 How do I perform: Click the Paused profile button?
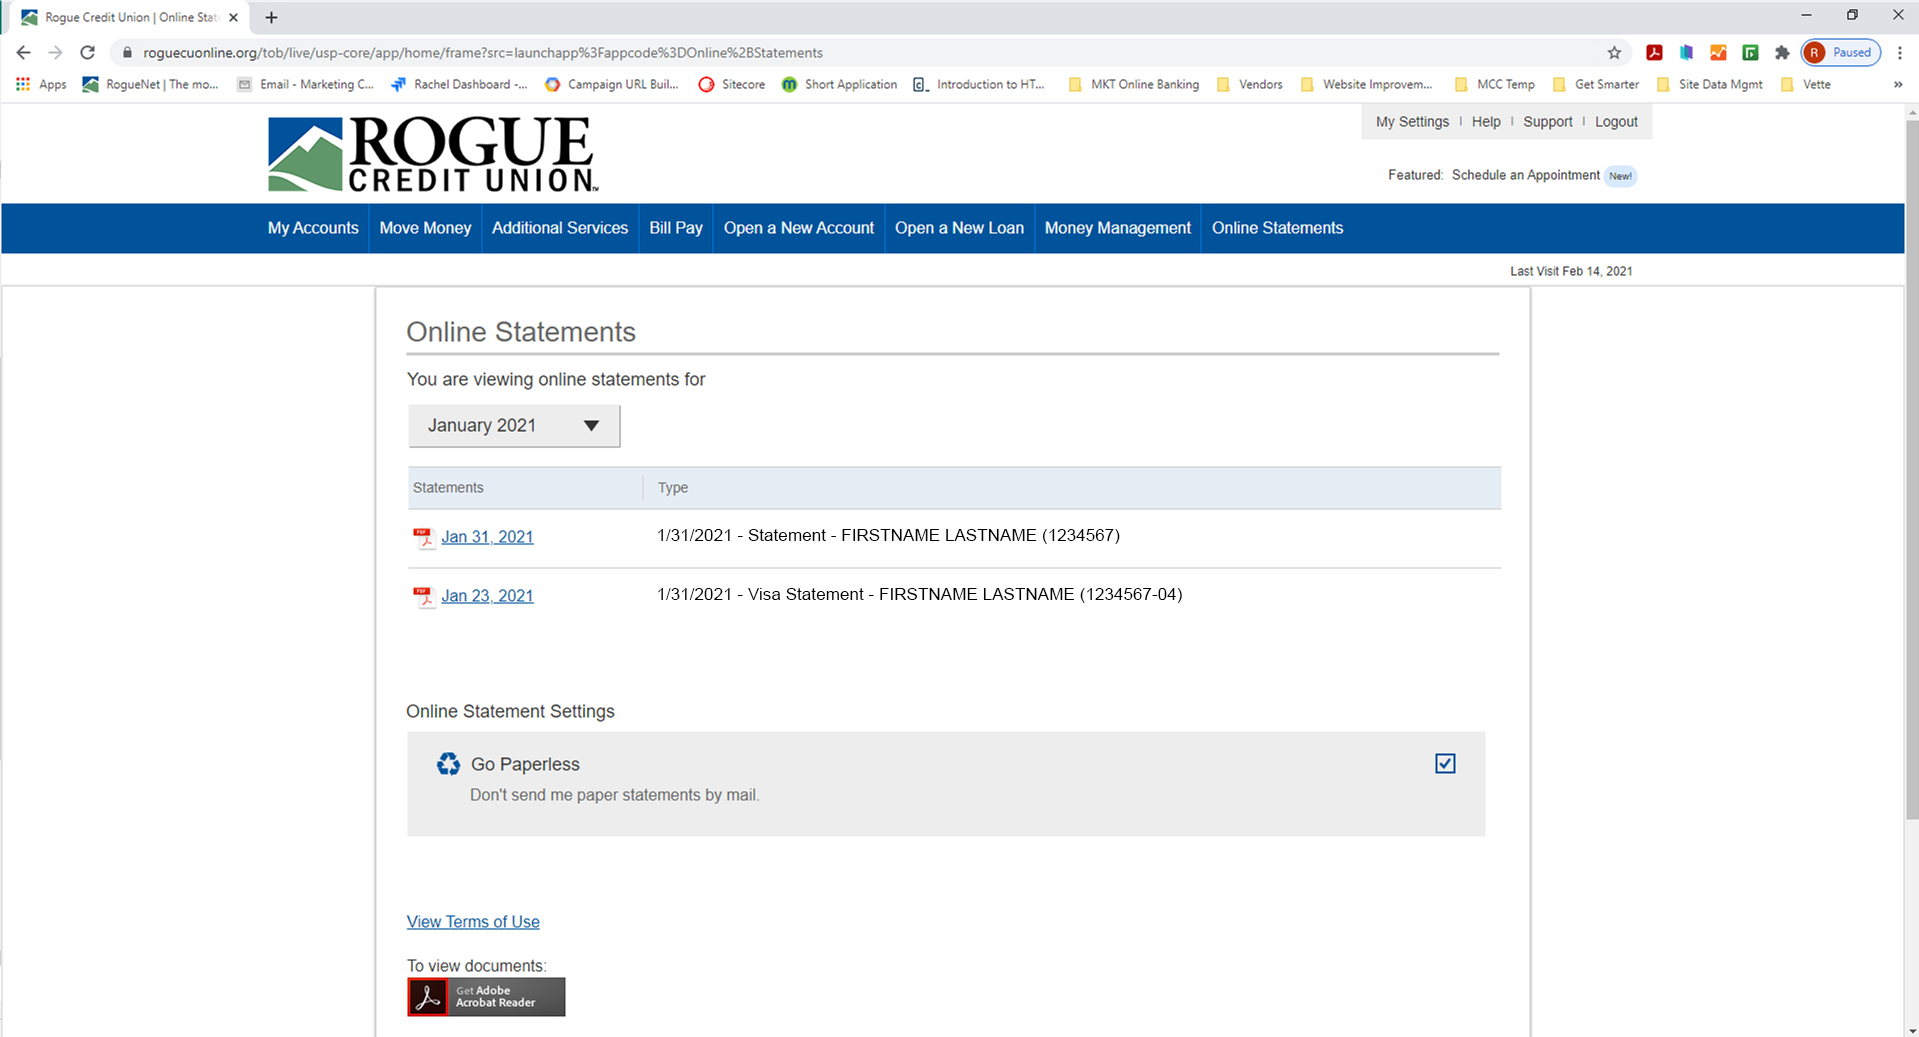click(x=1841, y=53)
